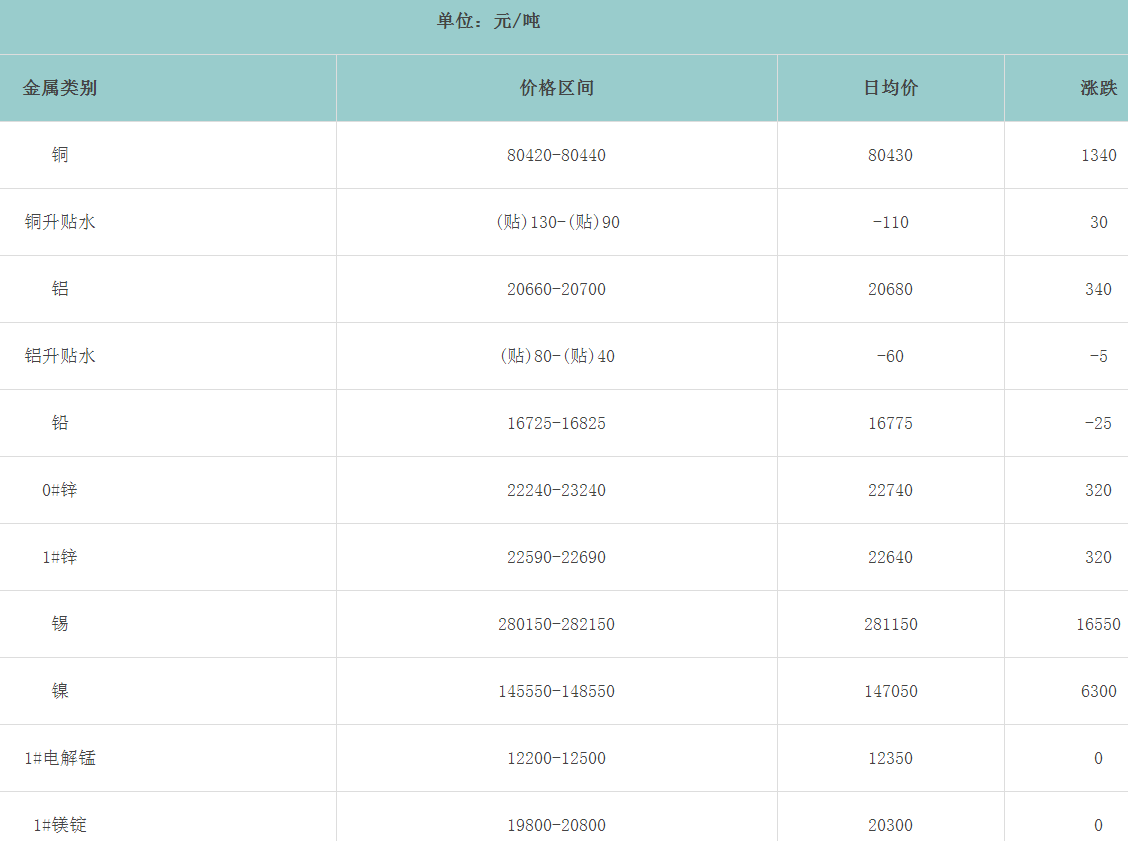Click lead price range 16725-16825

(556, 423)
